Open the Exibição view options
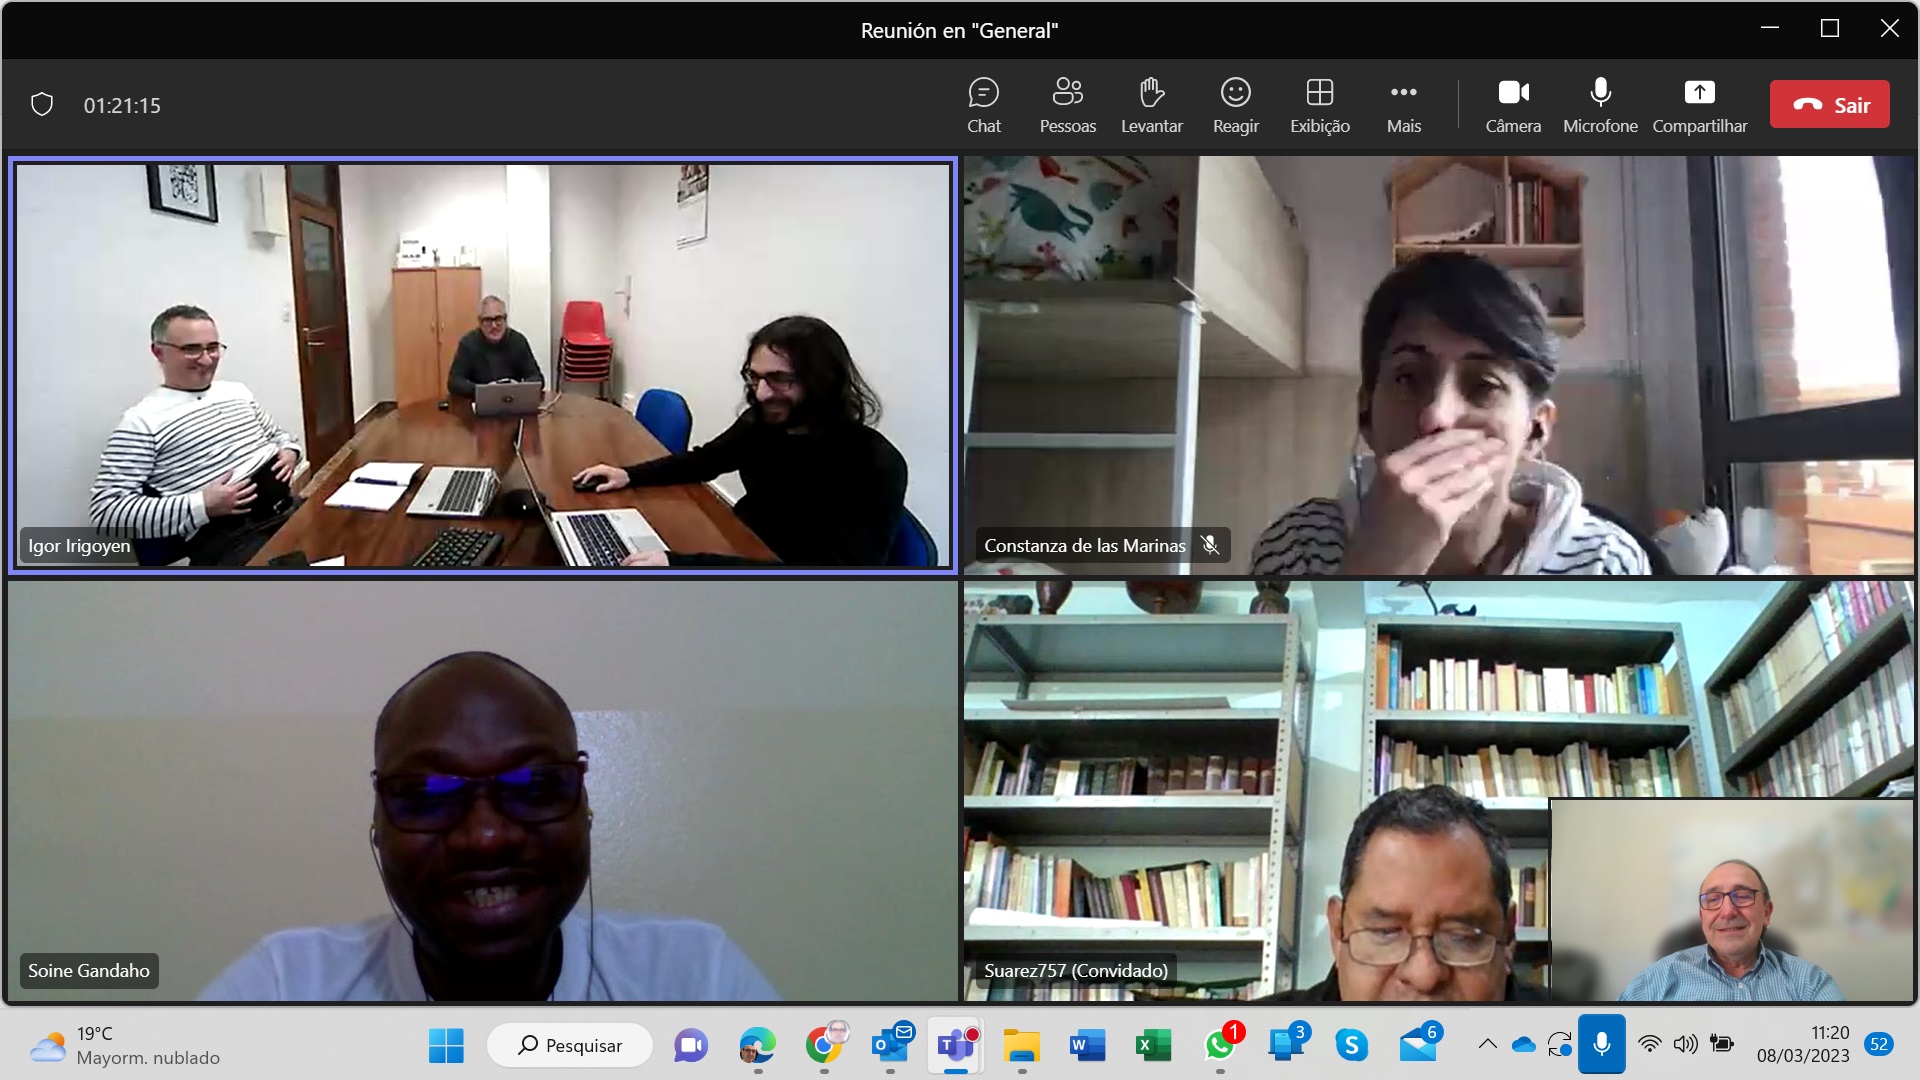This screenshot has width=1920, height=1080. pyautogui.click(x=1319, y=105)
